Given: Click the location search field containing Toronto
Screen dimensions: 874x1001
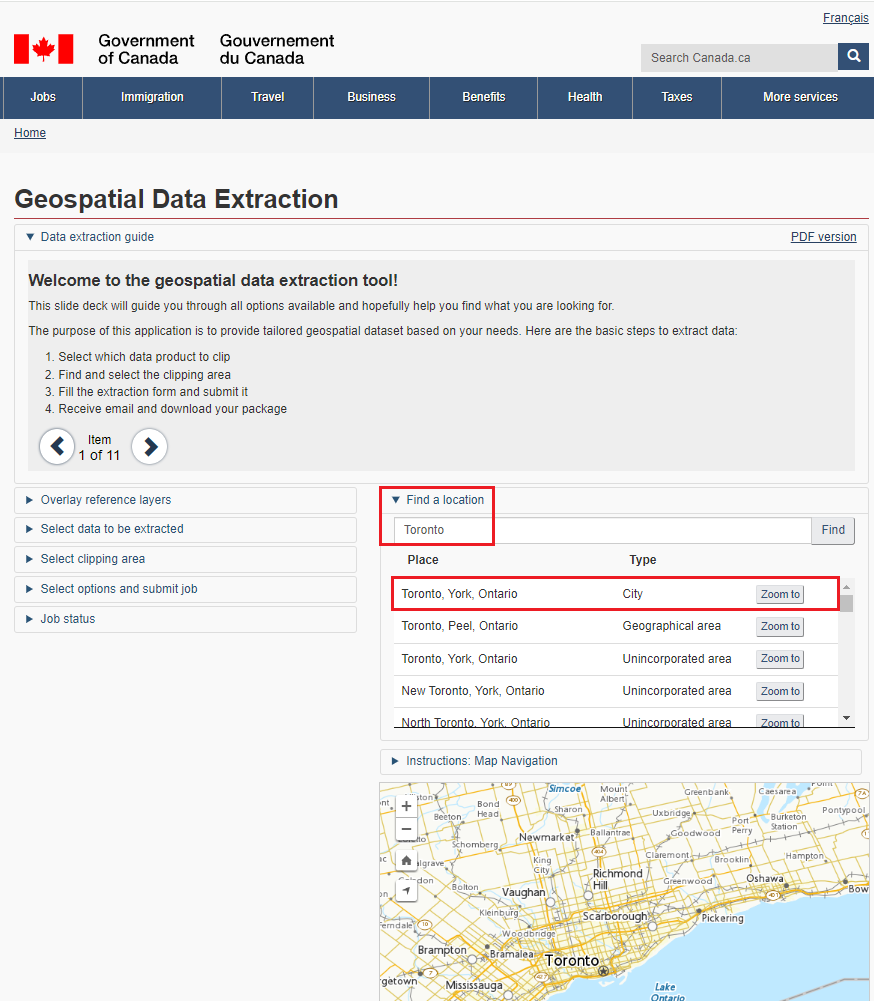Looking at the screenshot, I should point(602,530).
